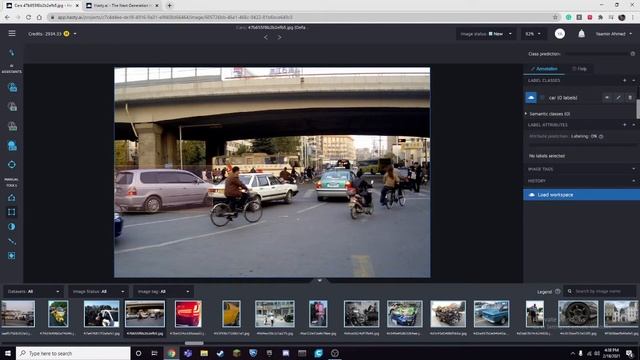Open the car wheel thumbnail

coord(578,314)
